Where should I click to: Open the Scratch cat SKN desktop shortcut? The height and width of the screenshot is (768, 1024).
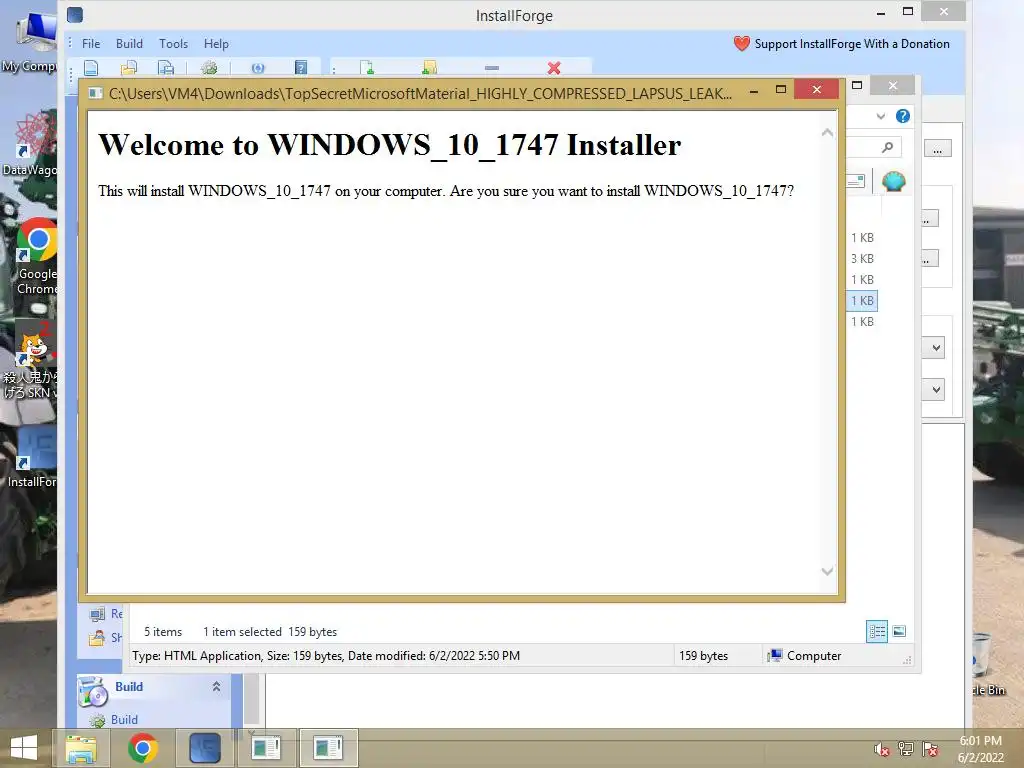click(x=31, y=359)
